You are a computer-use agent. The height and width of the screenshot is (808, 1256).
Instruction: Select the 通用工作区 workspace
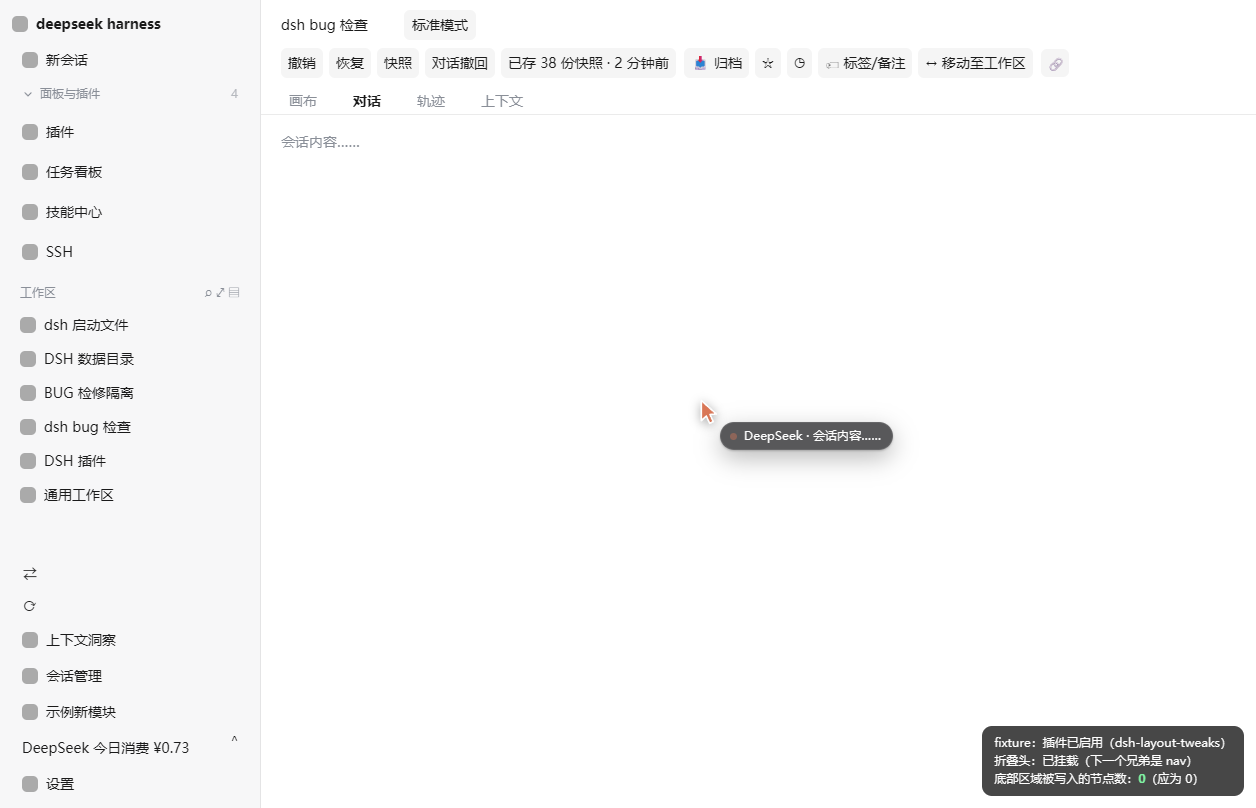coord(130,495)
